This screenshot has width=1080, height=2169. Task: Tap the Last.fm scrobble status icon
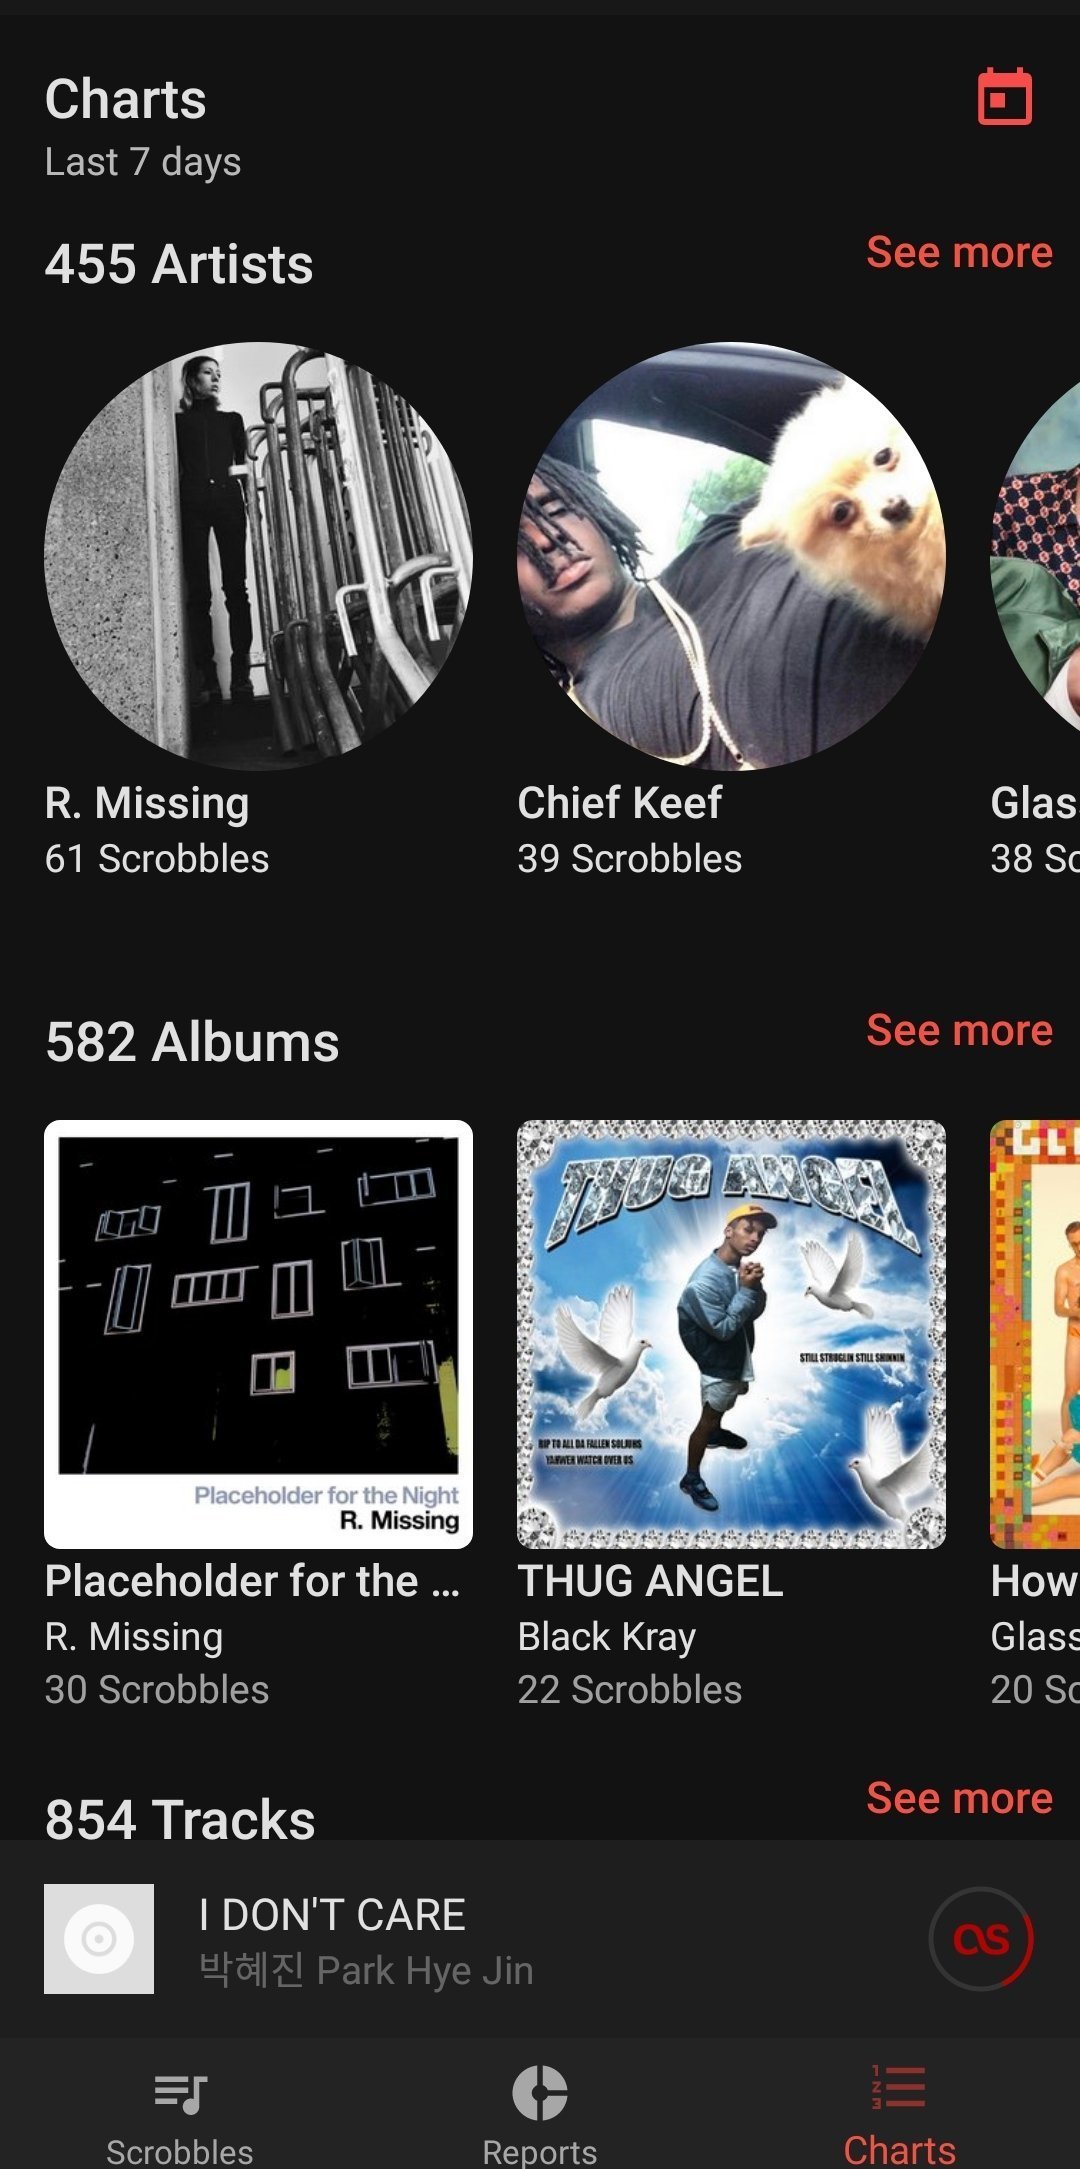pyautogui.click(x=981, y=1939)
